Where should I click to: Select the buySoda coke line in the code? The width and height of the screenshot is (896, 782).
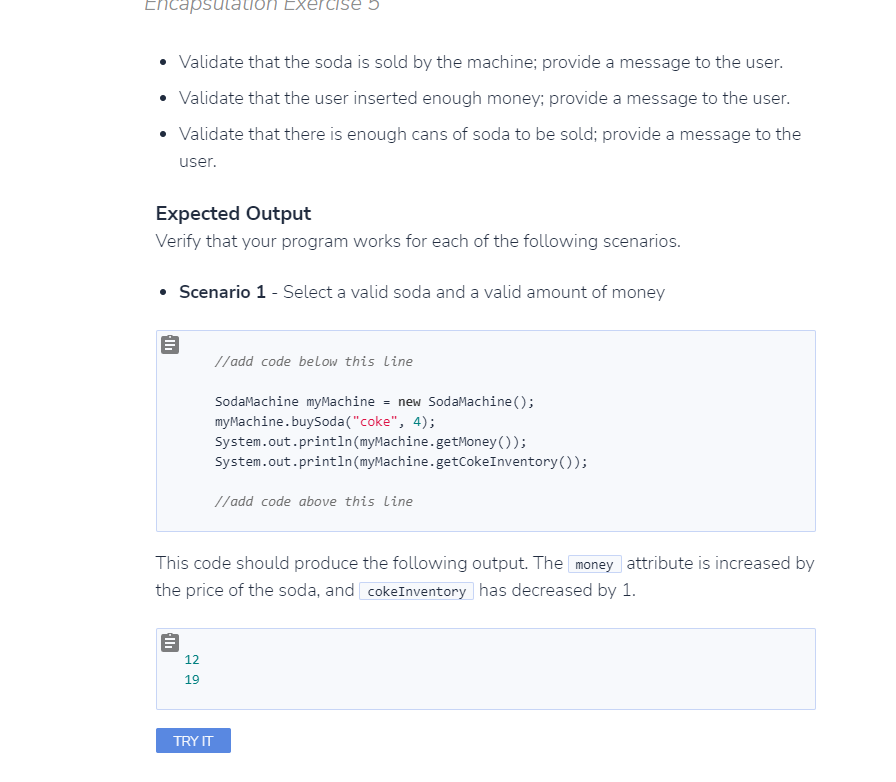click(326, 421)
